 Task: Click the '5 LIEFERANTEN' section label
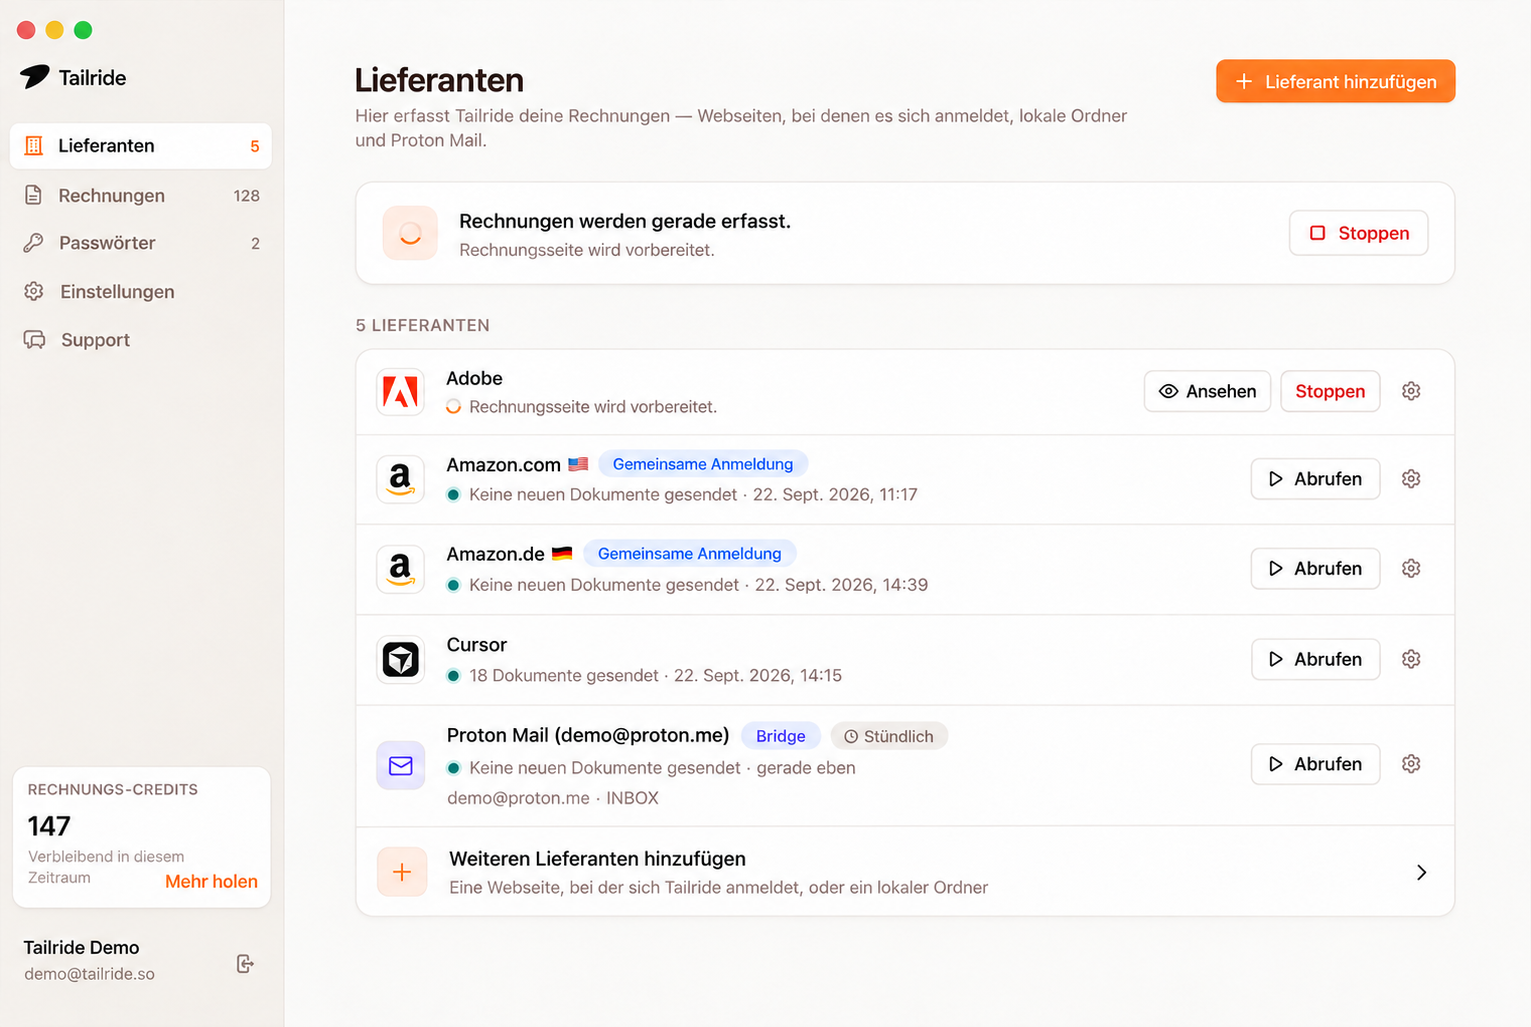click(x=423, y=325)
